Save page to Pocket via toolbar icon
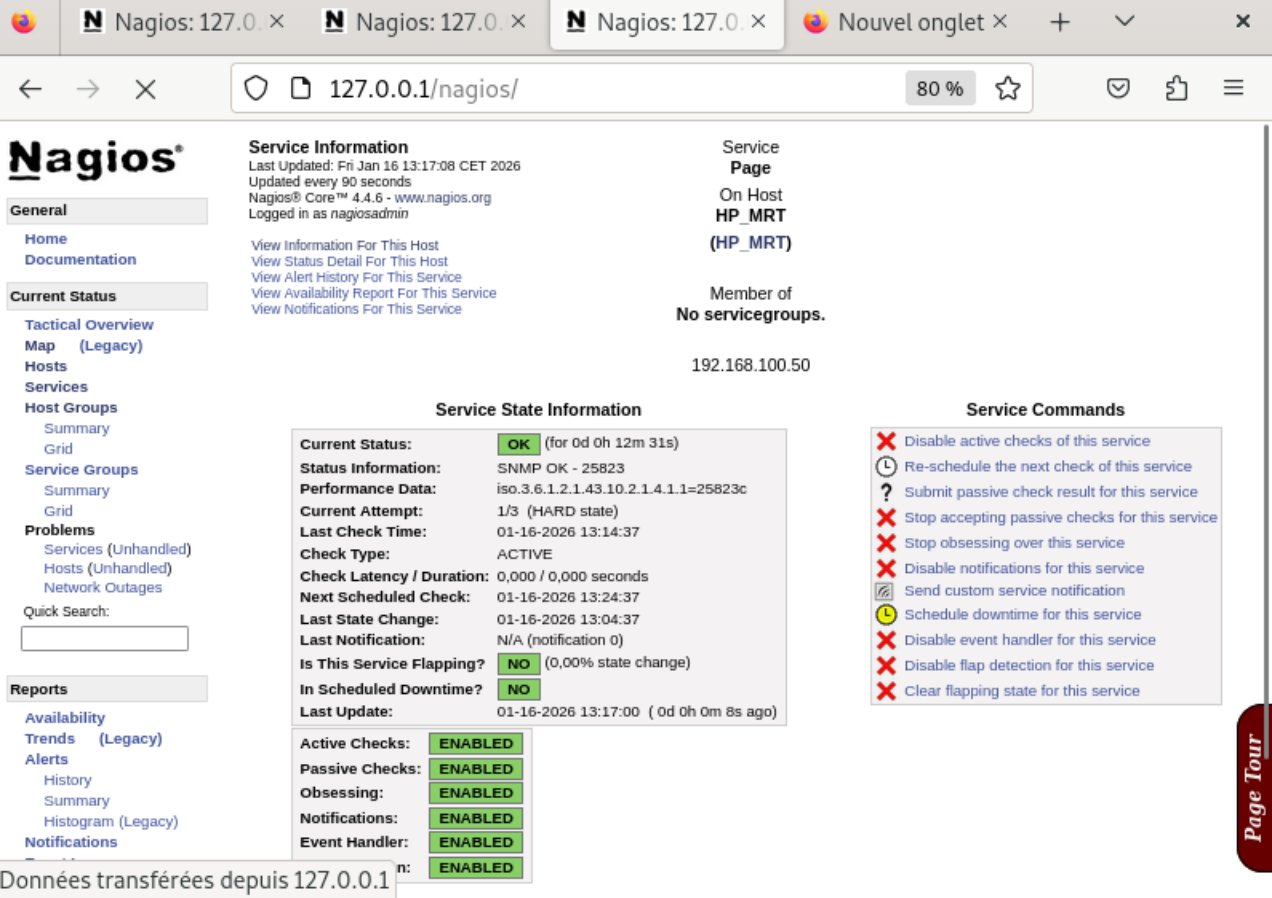The width and height of the screenshot is (1272, 898). tap(1118, 88)
